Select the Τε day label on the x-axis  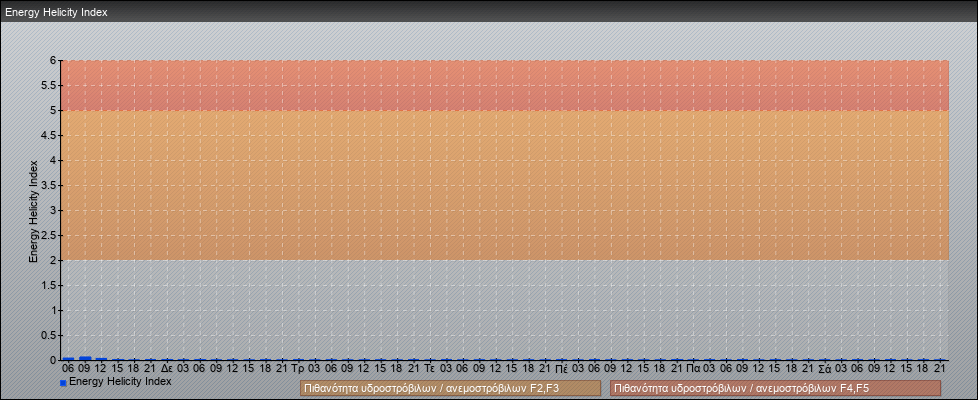click(430, 369)
